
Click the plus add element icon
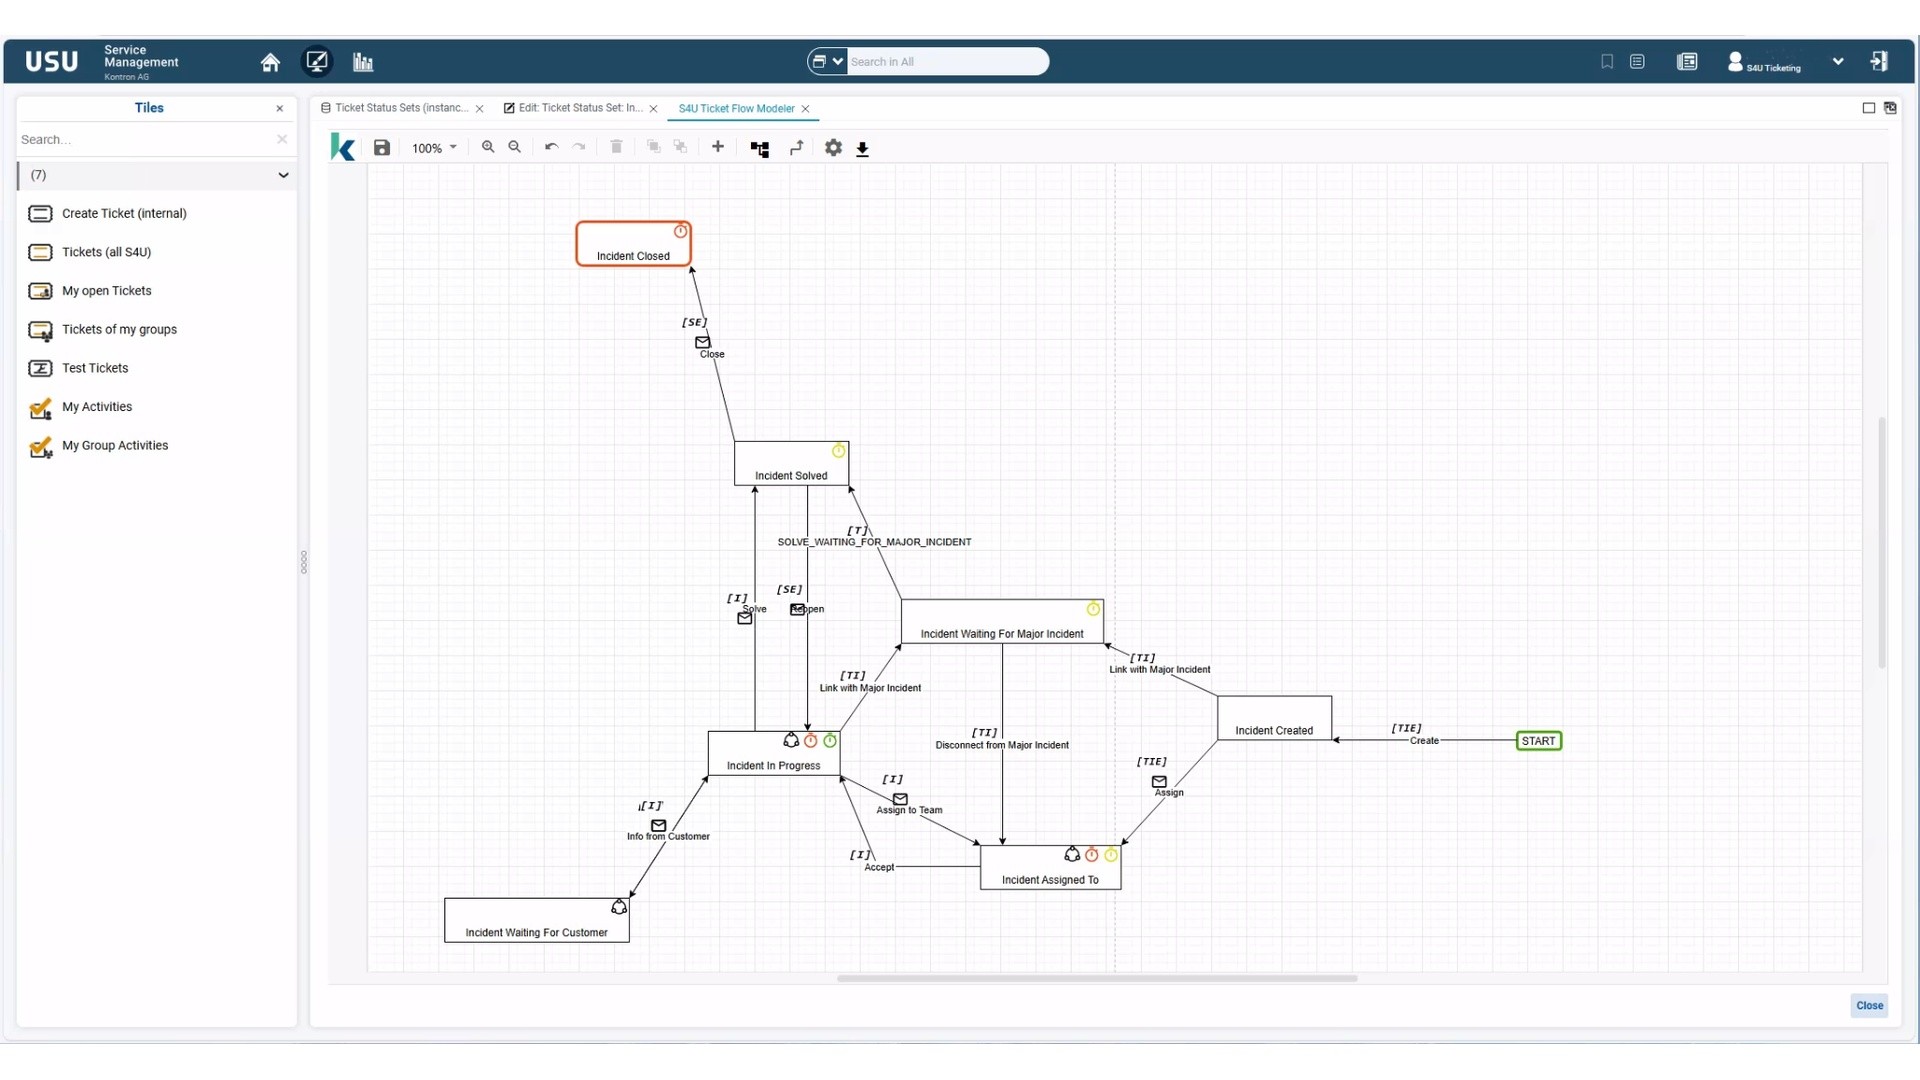[x=718, y=147]
